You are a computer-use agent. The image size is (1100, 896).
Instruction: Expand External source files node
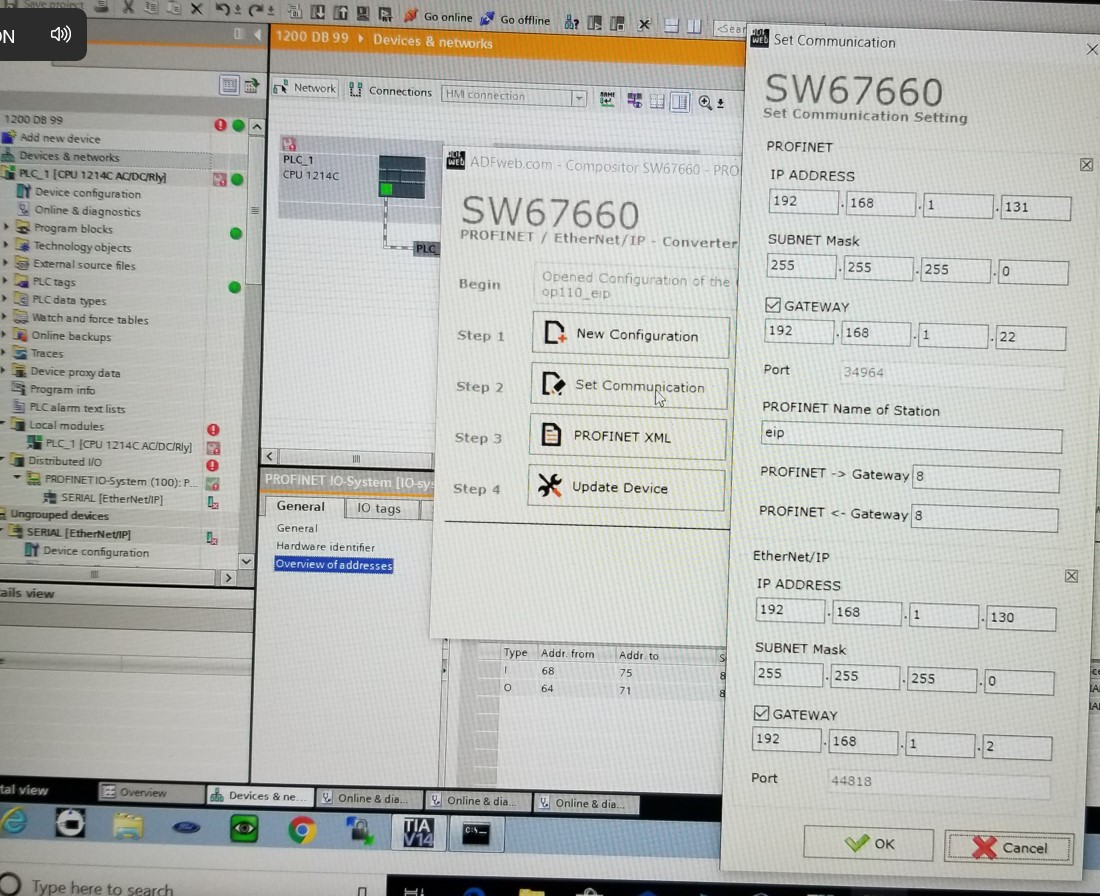tap(6, 262)
